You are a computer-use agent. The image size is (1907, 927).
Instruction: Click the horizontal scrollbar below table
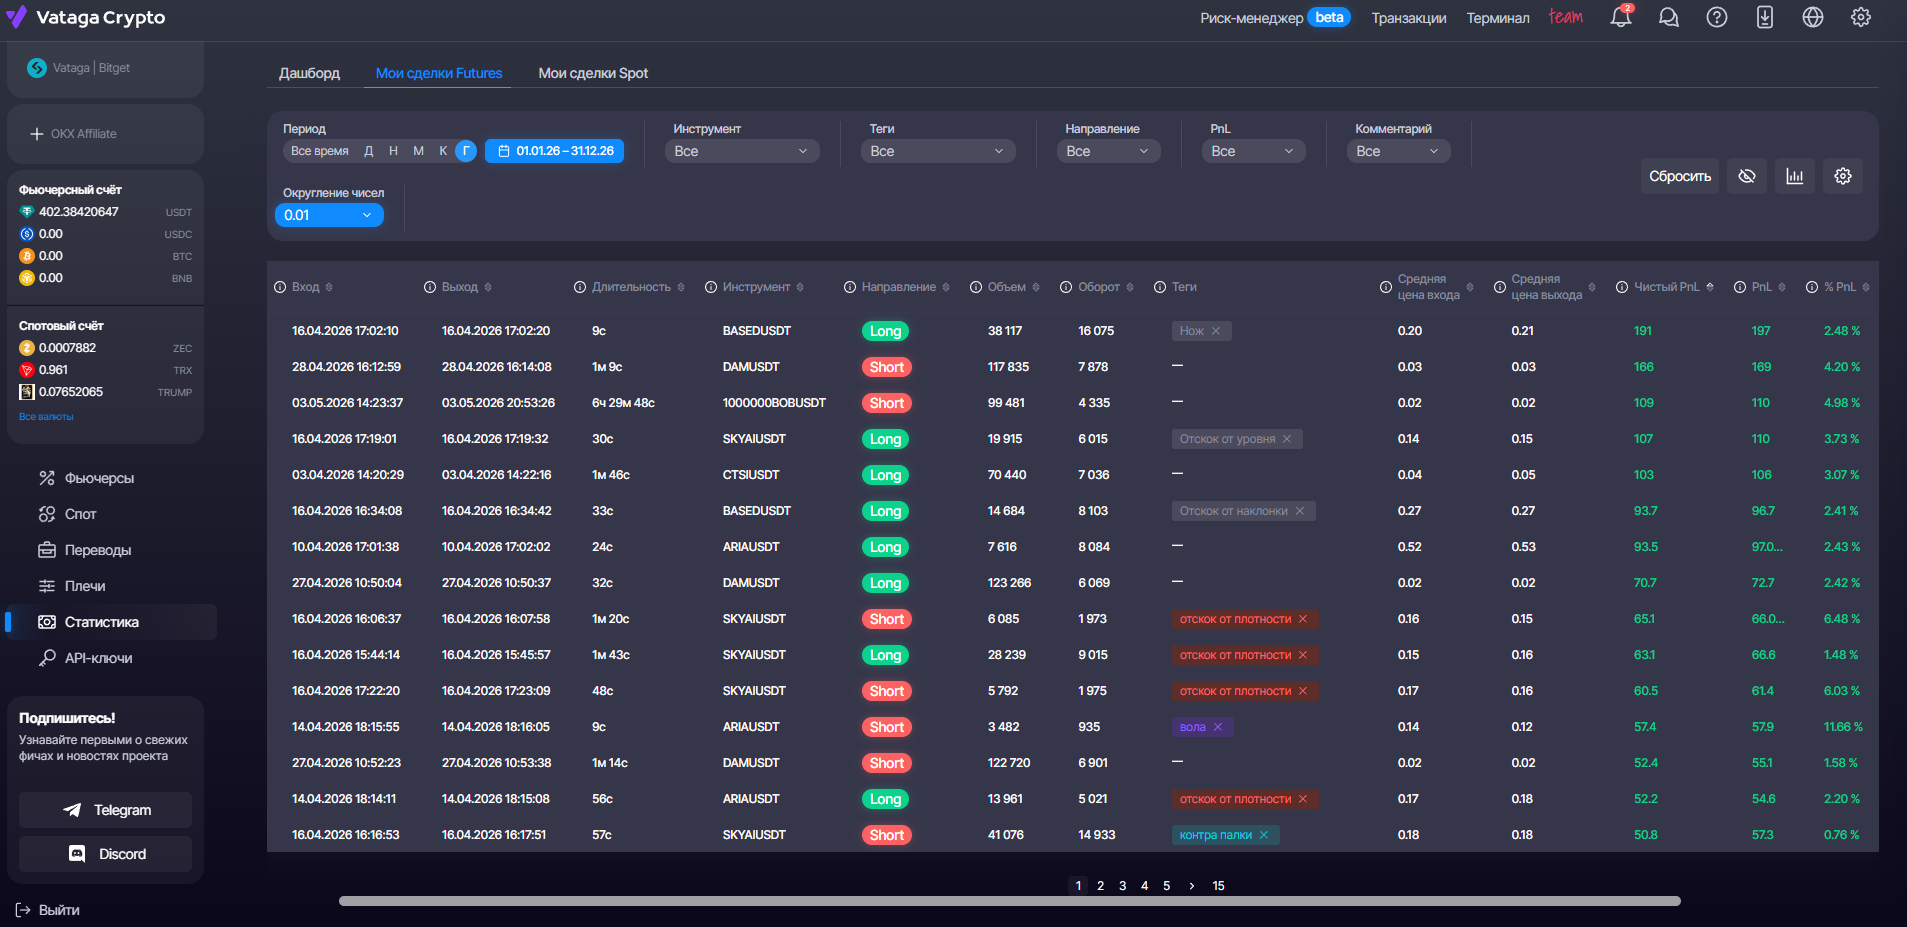coord(1009,901)
